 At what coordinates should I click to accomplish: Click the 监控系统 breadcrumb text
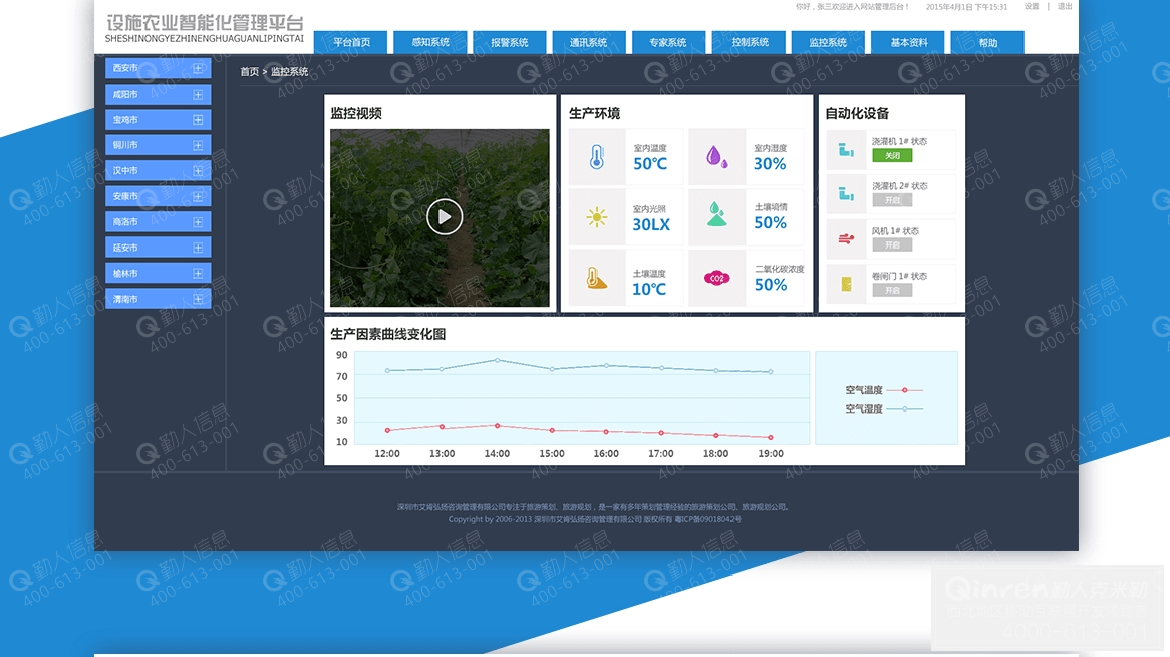pyautogui.click(x=290, y=72)
